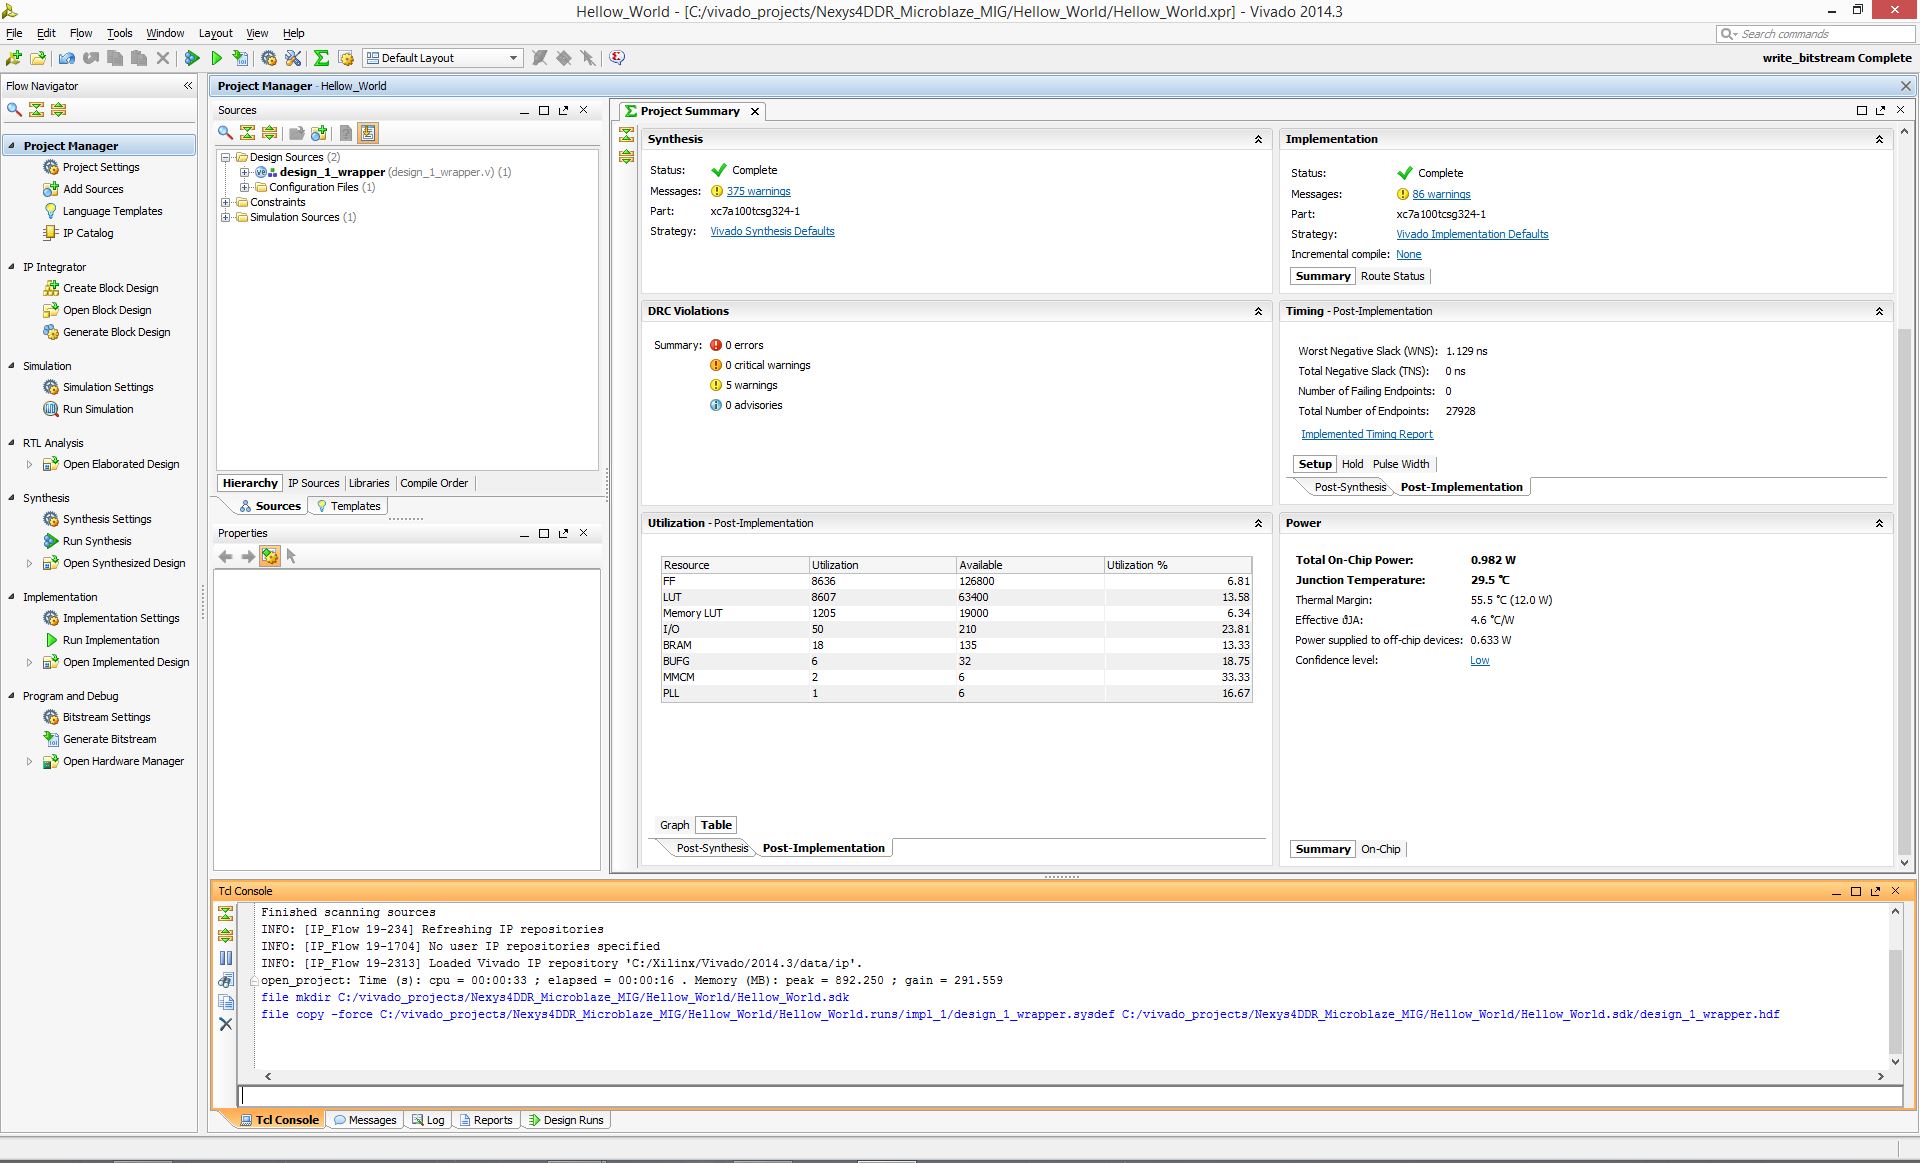Show Route Status in Implementation panel
Screen dimensions: 1920x1163
click(1392, 276)
